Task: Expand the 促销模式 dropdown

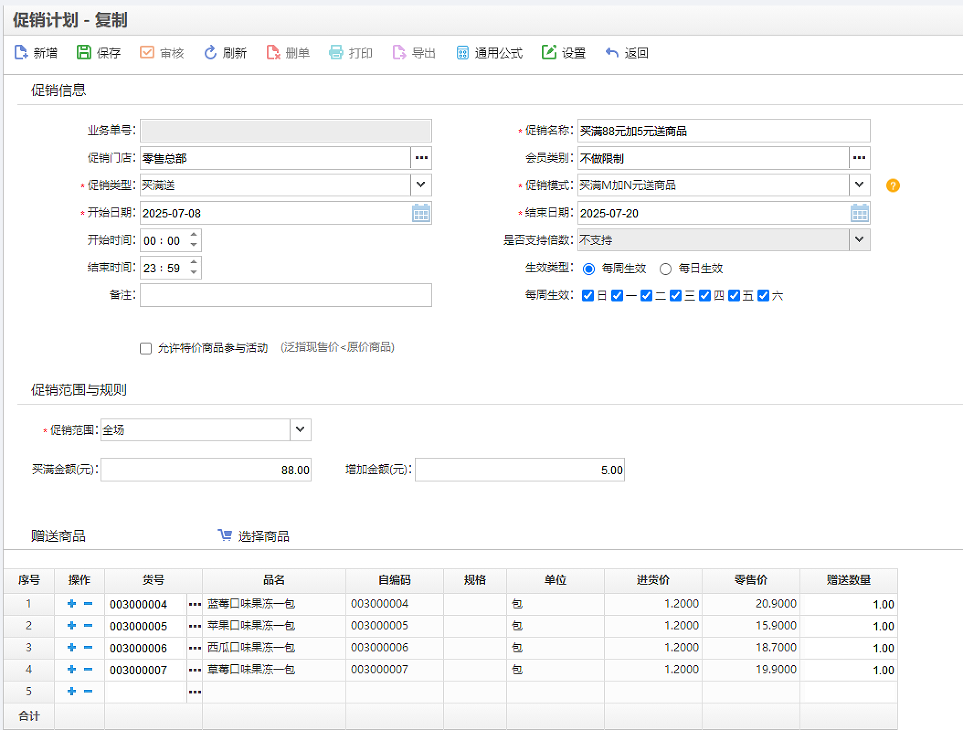Action: pyautogui.click(x=860, y=185)
